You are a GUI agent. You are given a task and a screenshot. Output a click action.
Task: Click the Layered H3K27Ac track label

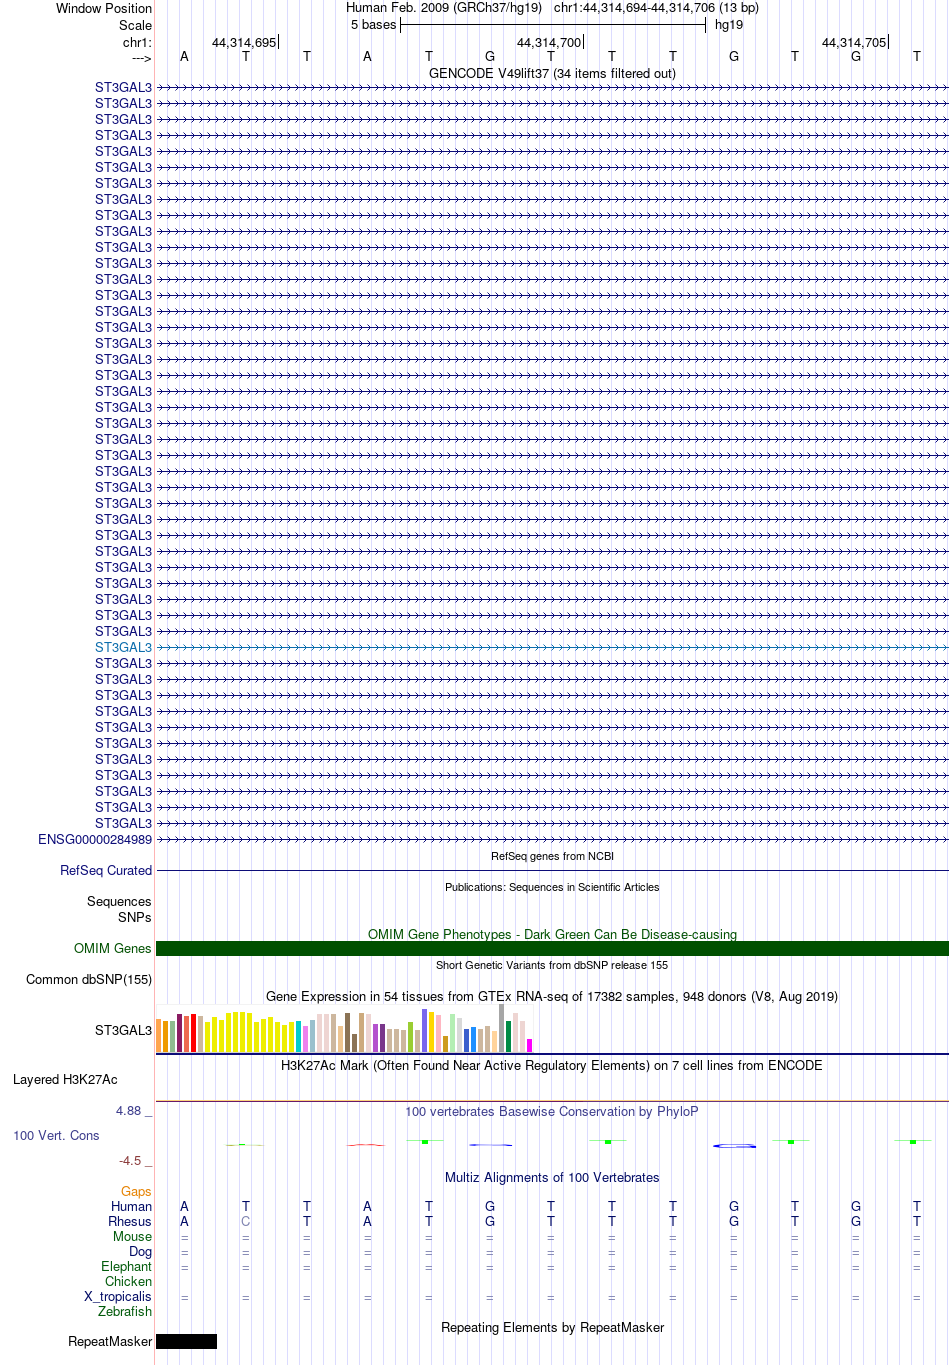coord(65,1079)
